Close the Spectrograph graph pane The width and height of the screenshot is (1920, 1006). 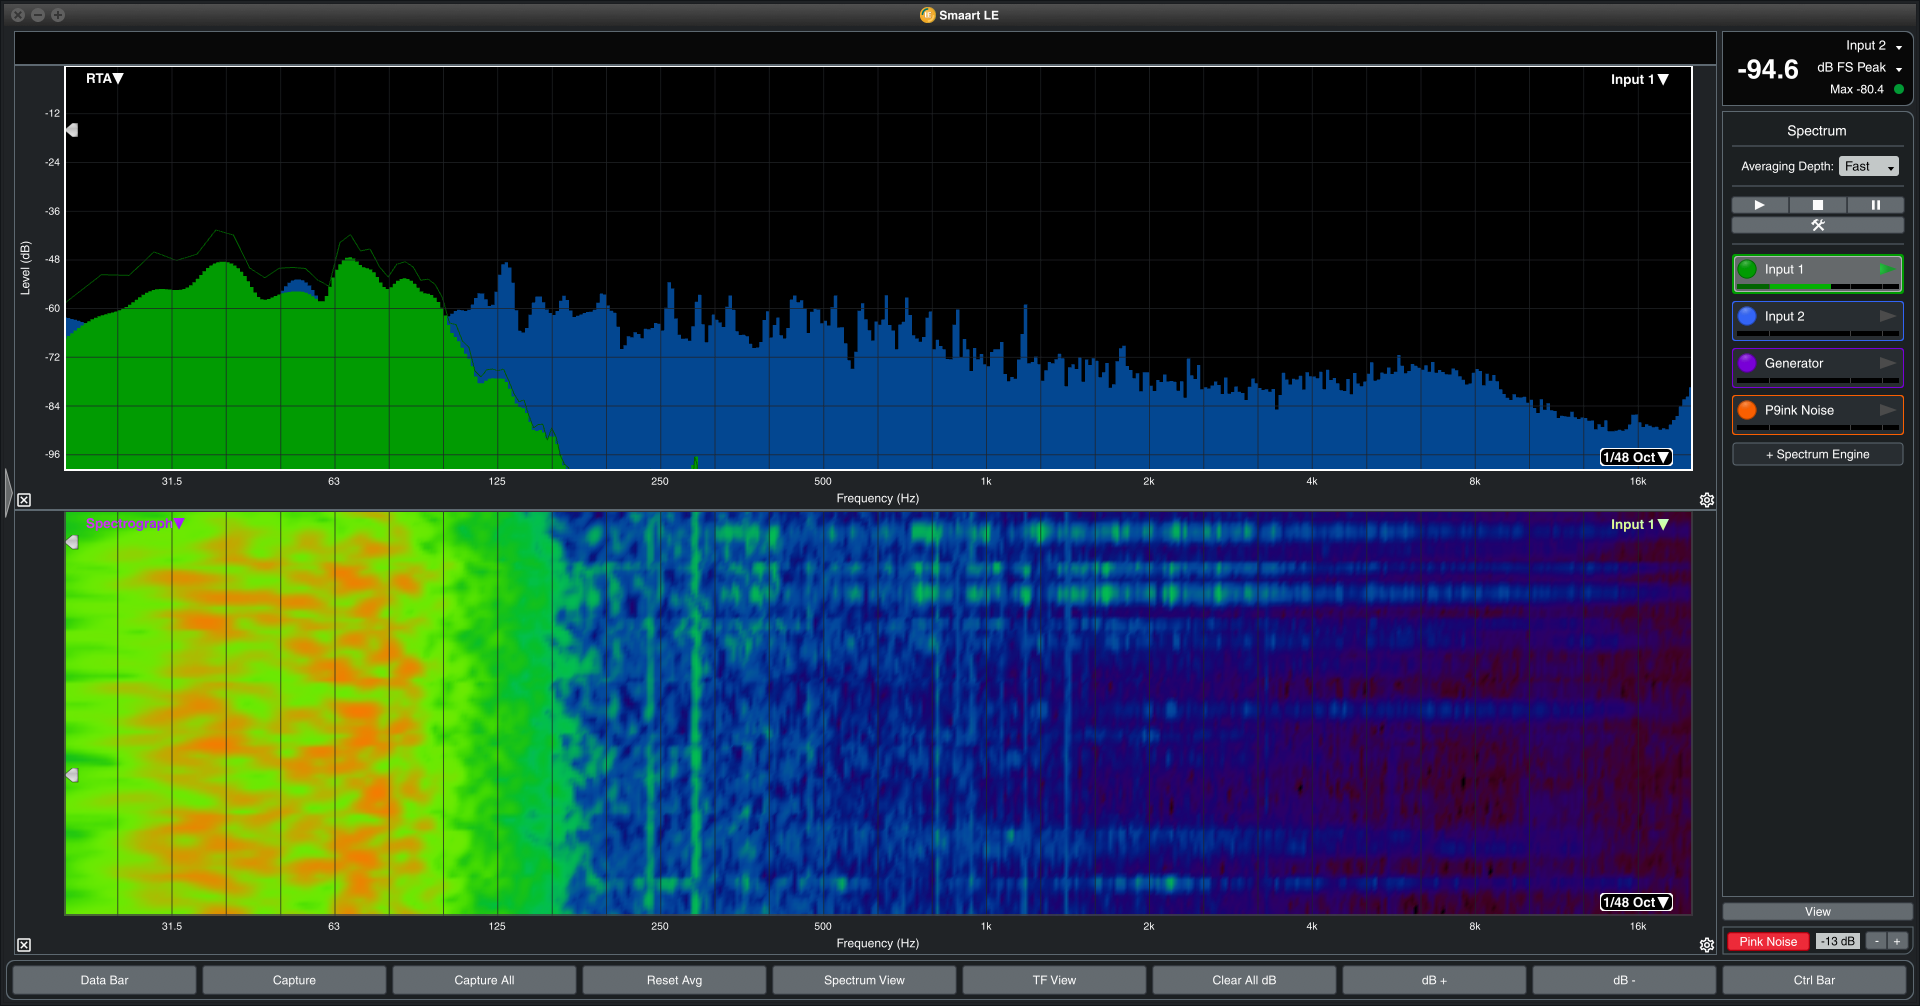[x=24, y=945]
